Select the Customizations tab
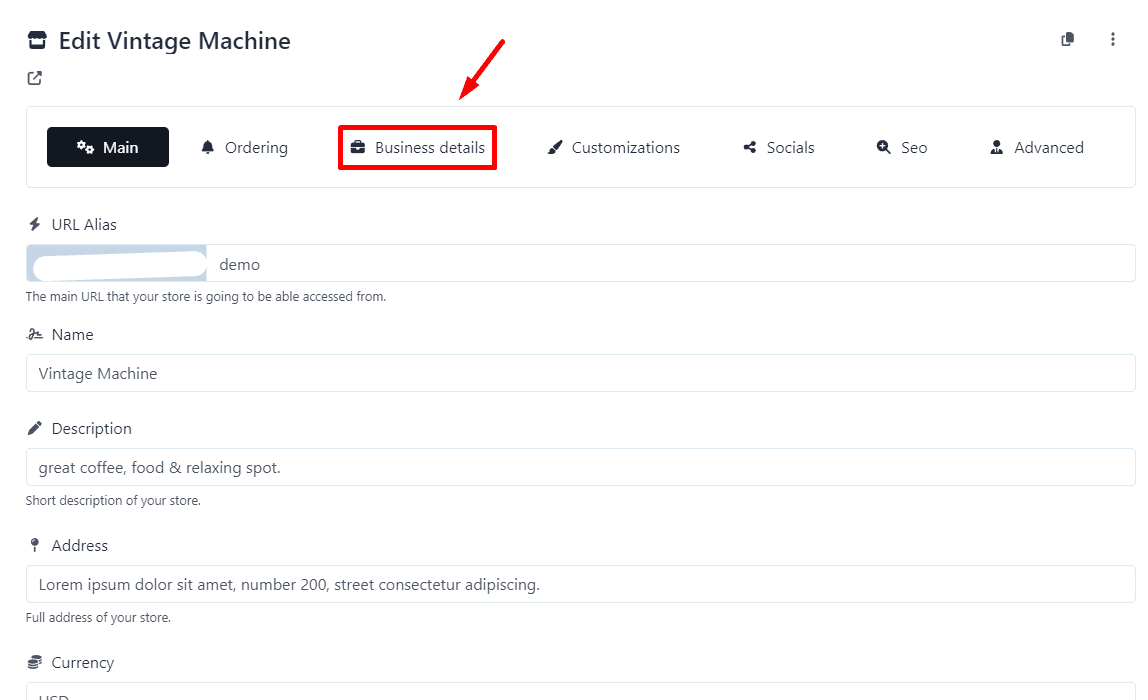The image size is (1148, 700). [x=614, y=147]
